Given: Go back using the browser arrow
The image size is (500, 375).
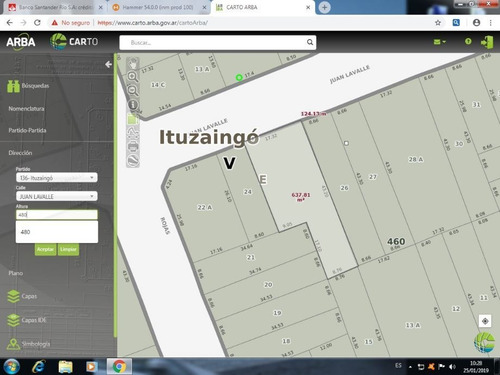Looking at the screenshot, I should 9,23.
